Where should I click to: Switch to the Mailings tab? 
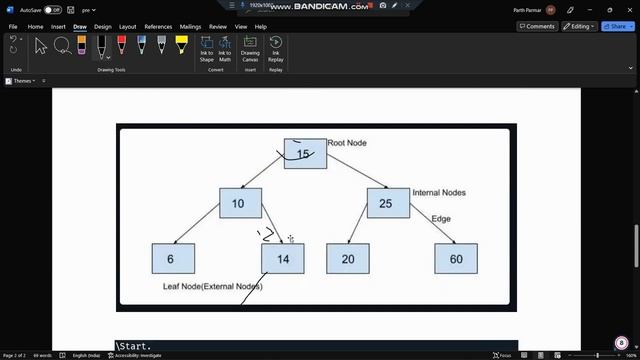[x=191, y=27]
